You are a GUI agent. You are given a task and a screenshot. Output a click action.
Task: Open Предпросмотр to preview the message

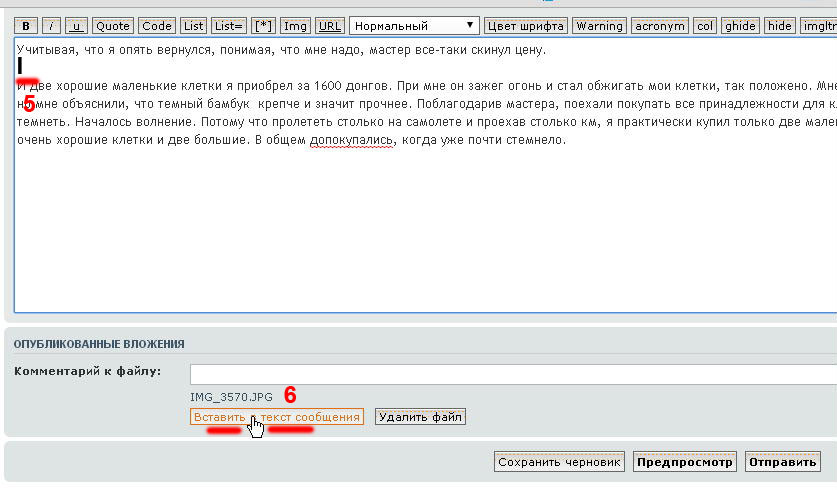point(685,462)
